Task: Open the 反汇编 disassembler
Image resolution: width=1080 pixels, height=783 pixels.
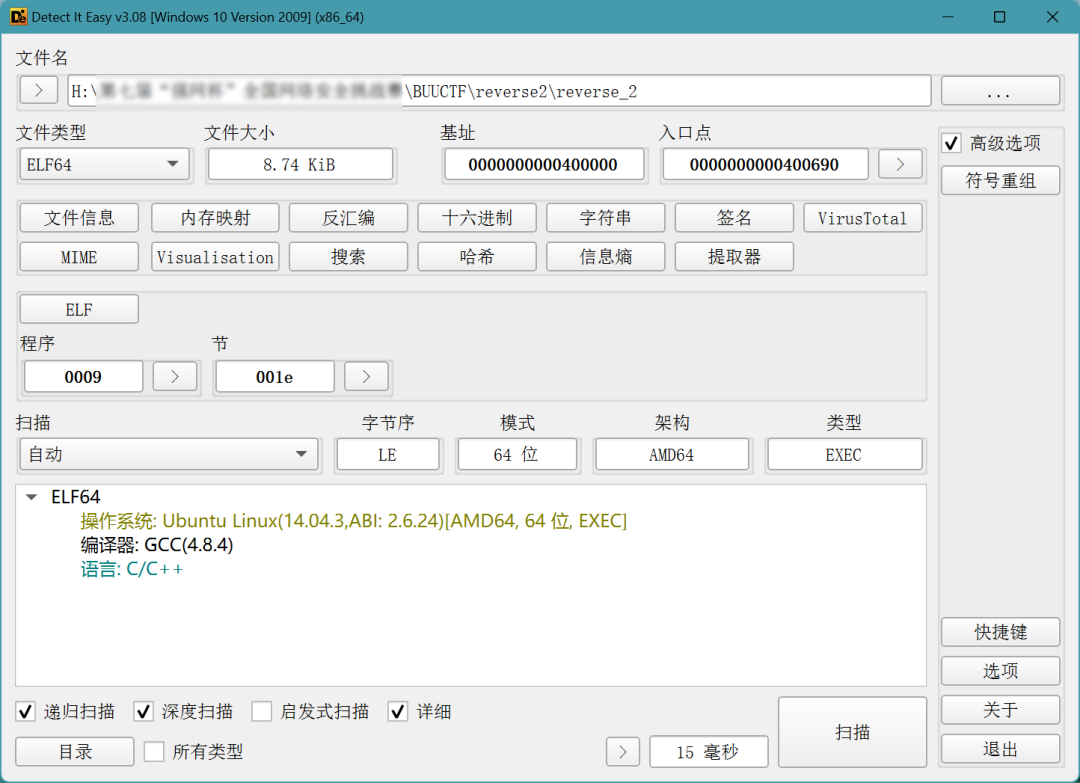Action: pyautogui.click(x=348, y=218)
